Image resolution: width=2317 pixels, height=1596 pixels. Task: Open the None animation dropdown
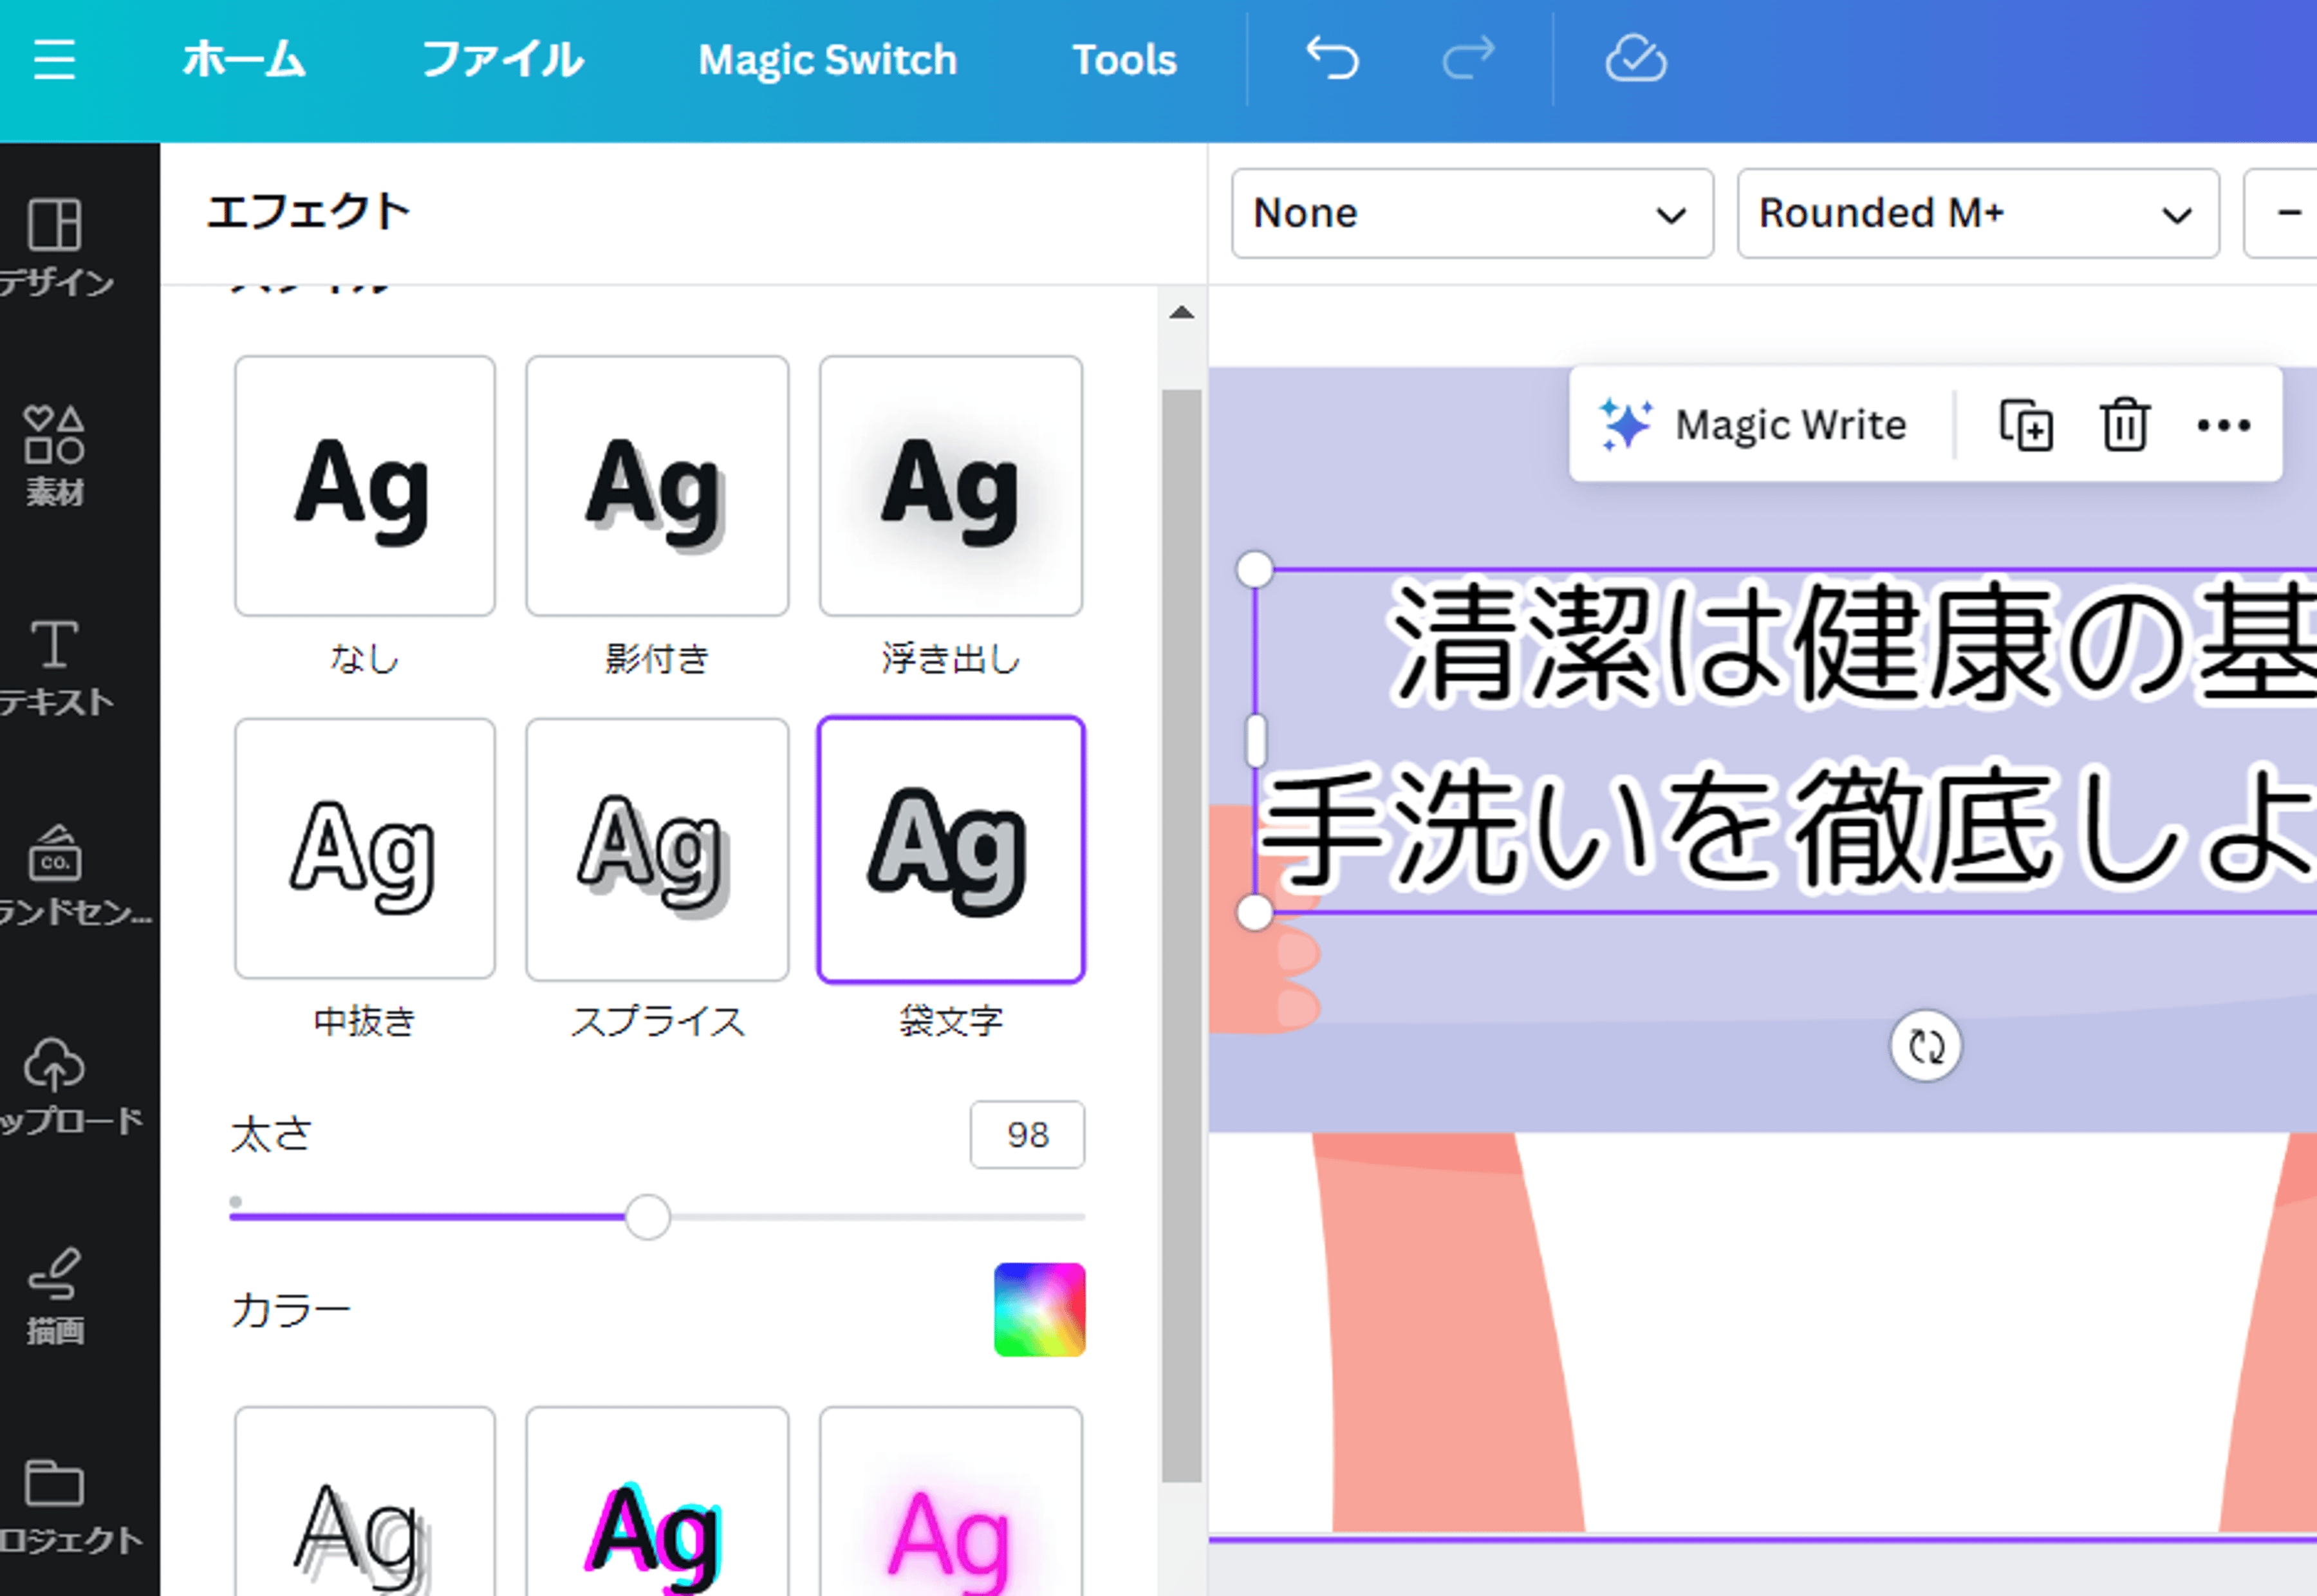click(1472, 213)
